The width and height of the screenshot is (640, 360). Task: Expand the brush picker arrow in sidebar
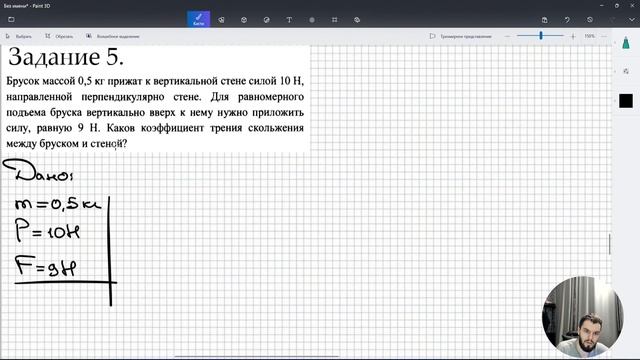[x=615, y=43]
